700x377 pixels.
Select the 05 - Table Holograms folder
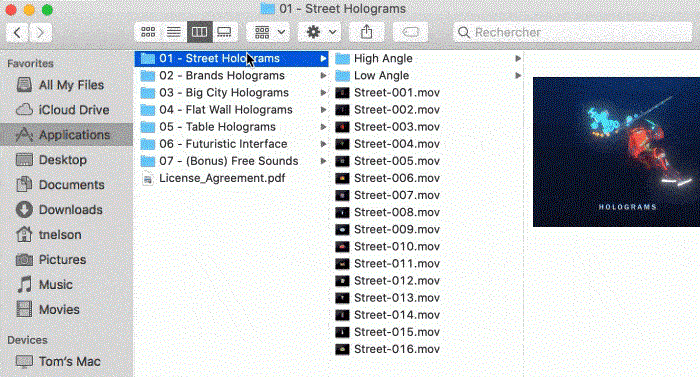(x=231, y=127)
